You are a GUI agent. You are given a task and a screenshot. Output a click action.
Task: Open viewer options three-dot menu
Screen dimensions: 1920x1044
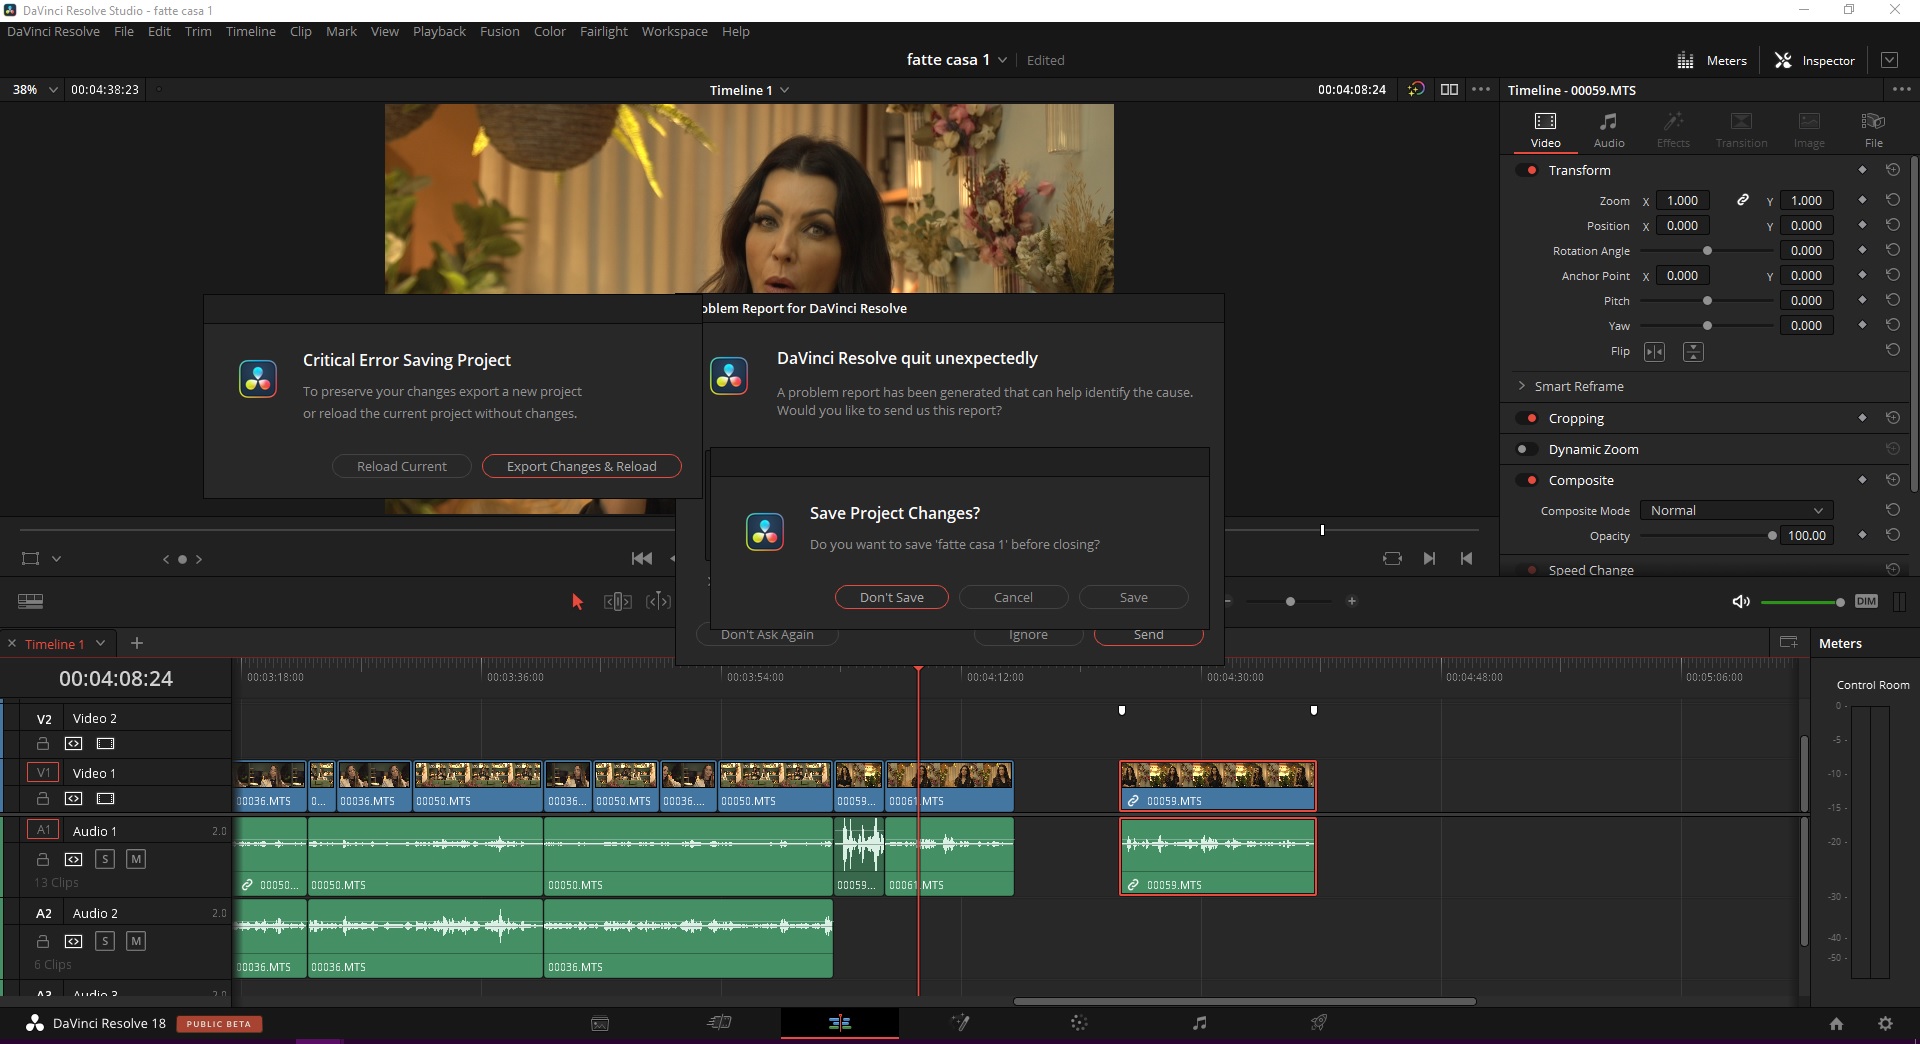[x=1481, y=89]
